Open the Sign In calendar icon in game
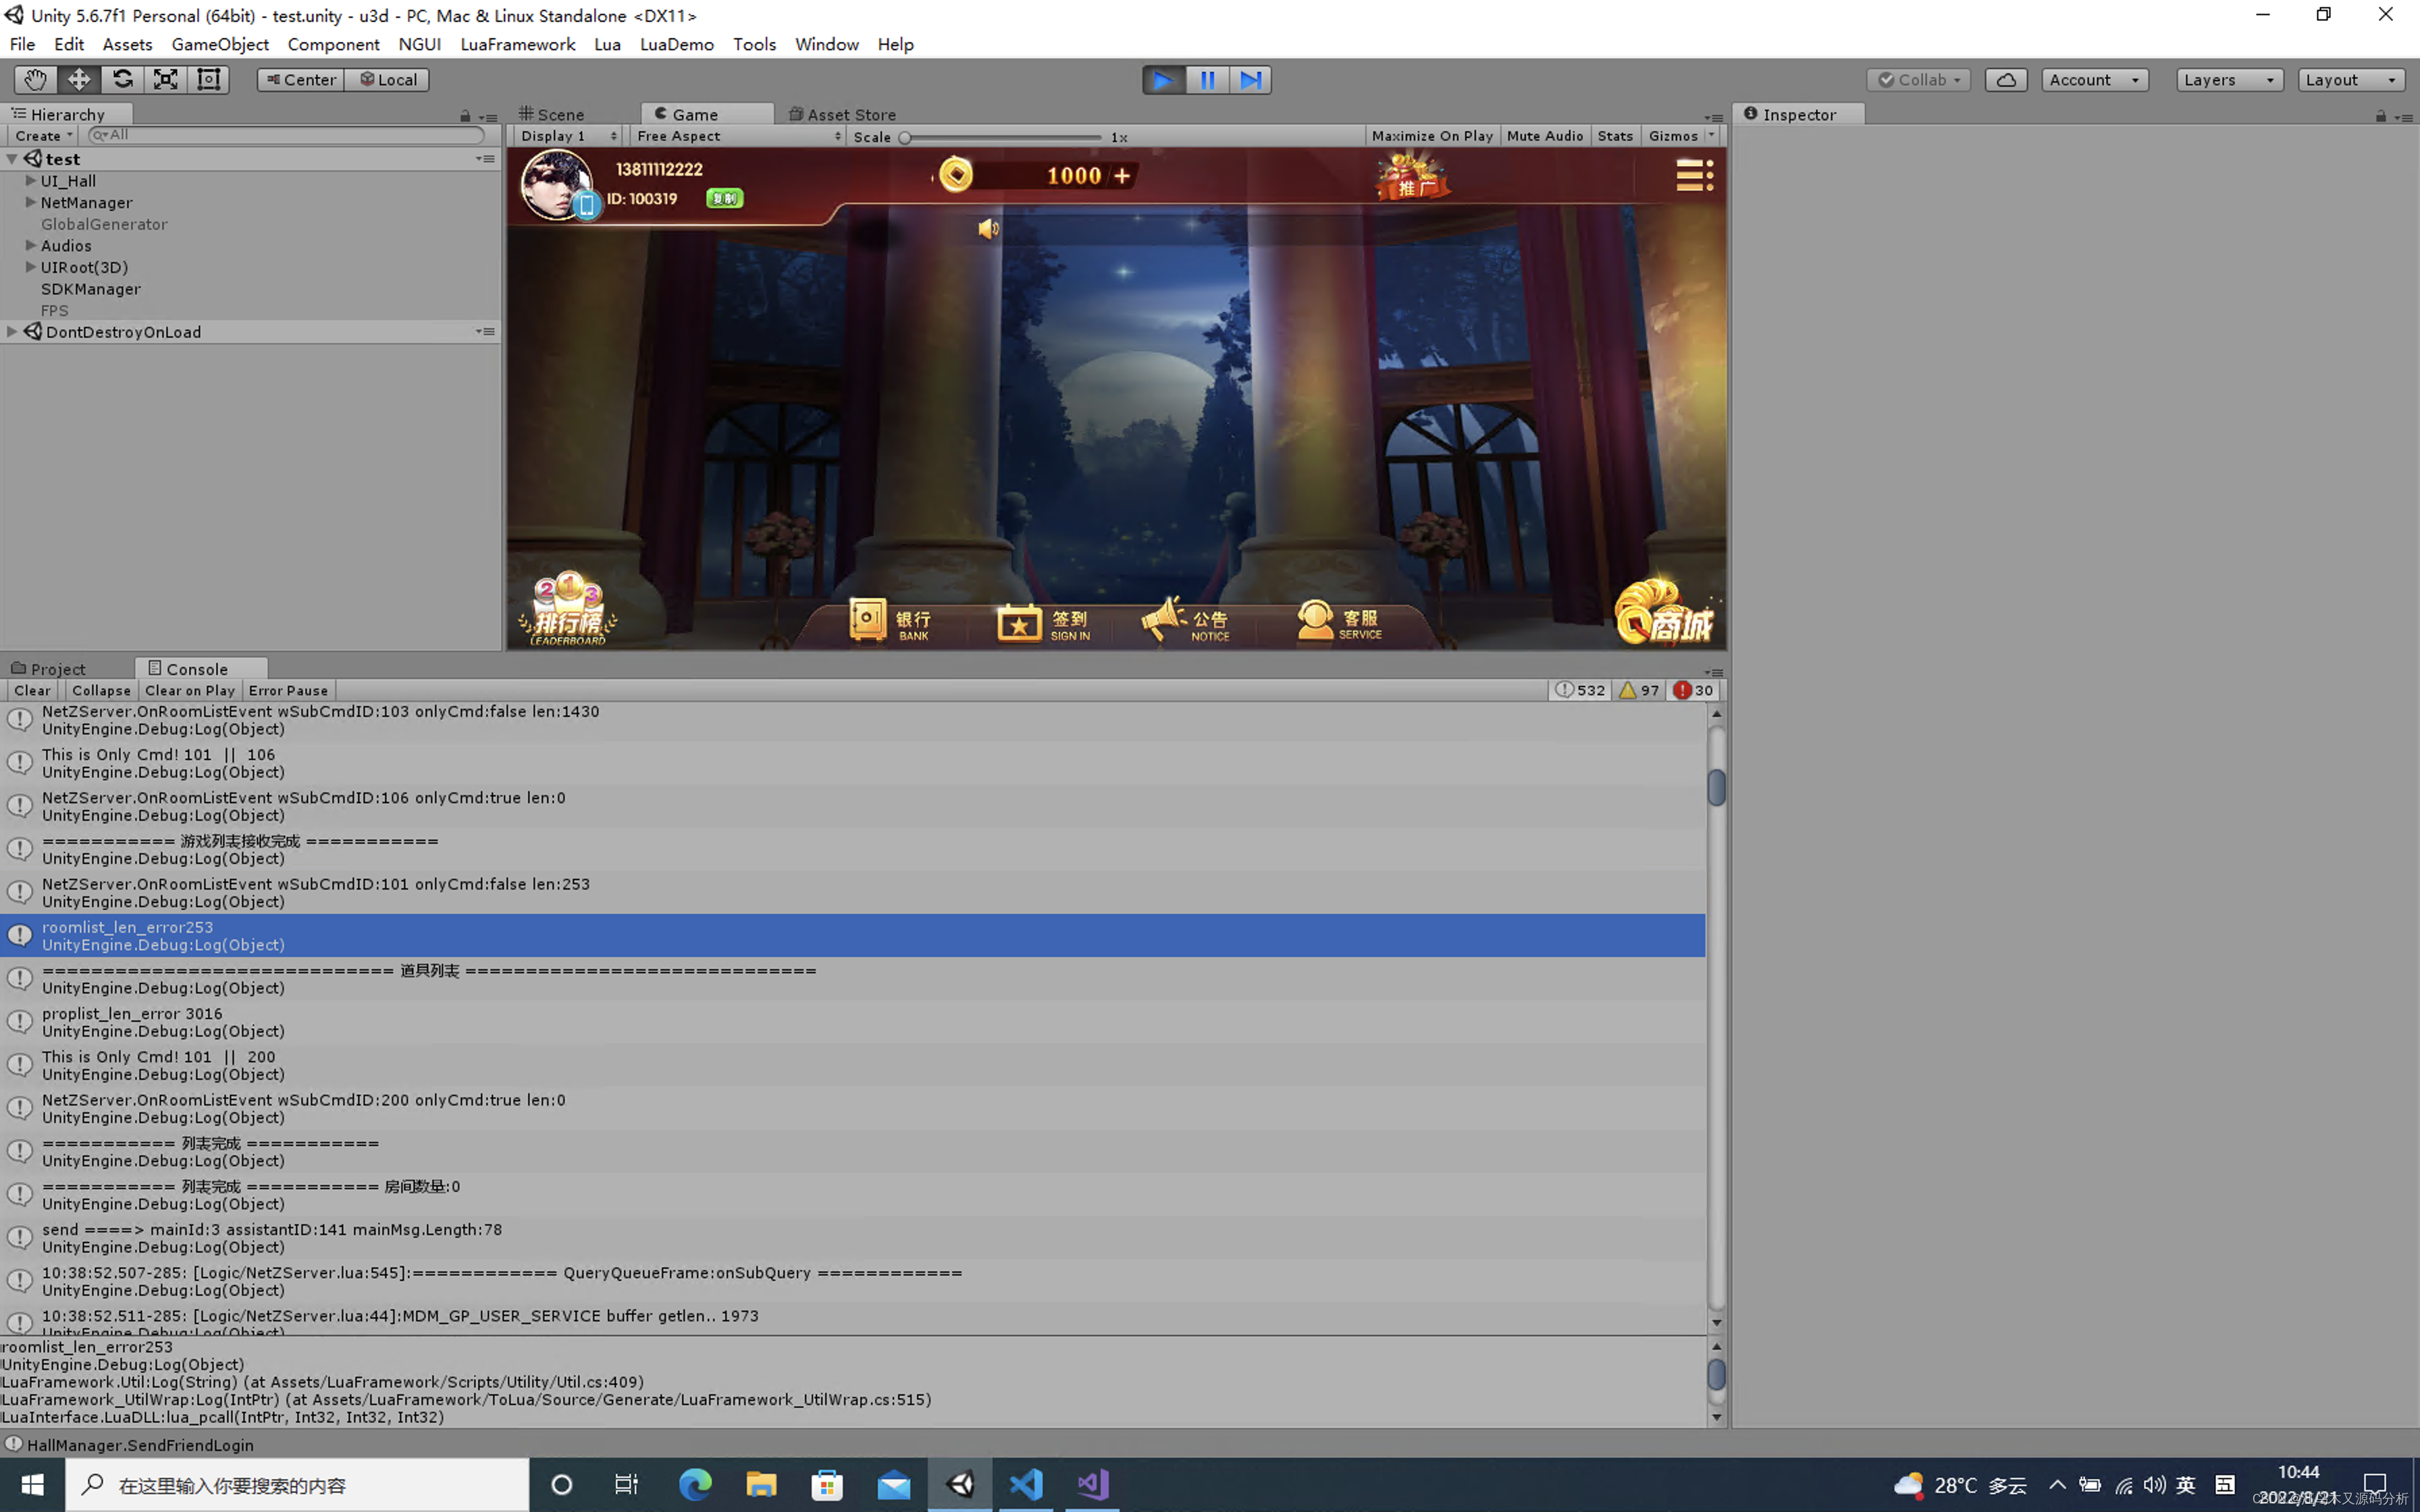The image size is (2420, 1512). pos(1043,622)
